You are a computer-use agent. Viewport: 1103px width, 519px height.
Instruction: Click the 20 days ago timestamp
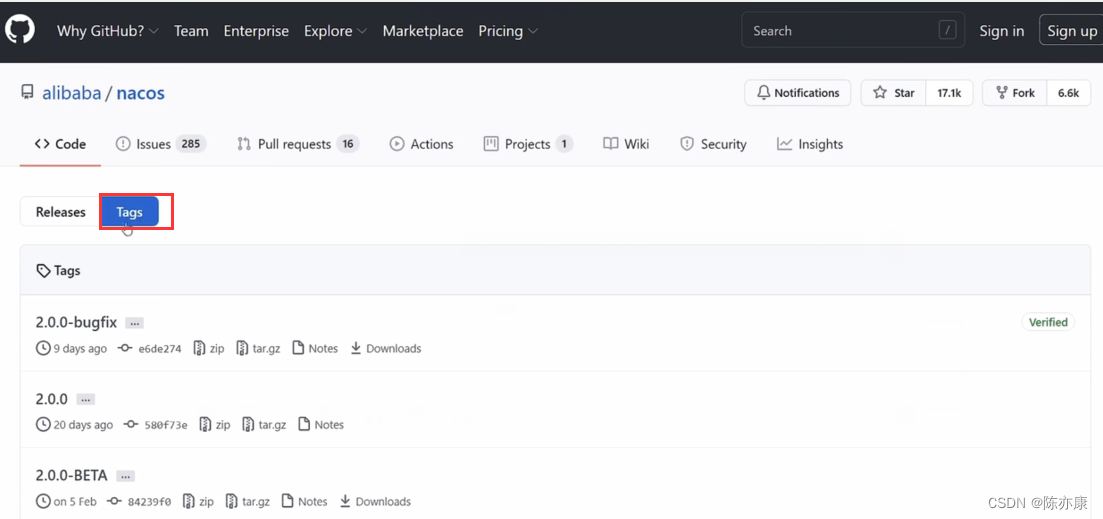tap(75, 425)
